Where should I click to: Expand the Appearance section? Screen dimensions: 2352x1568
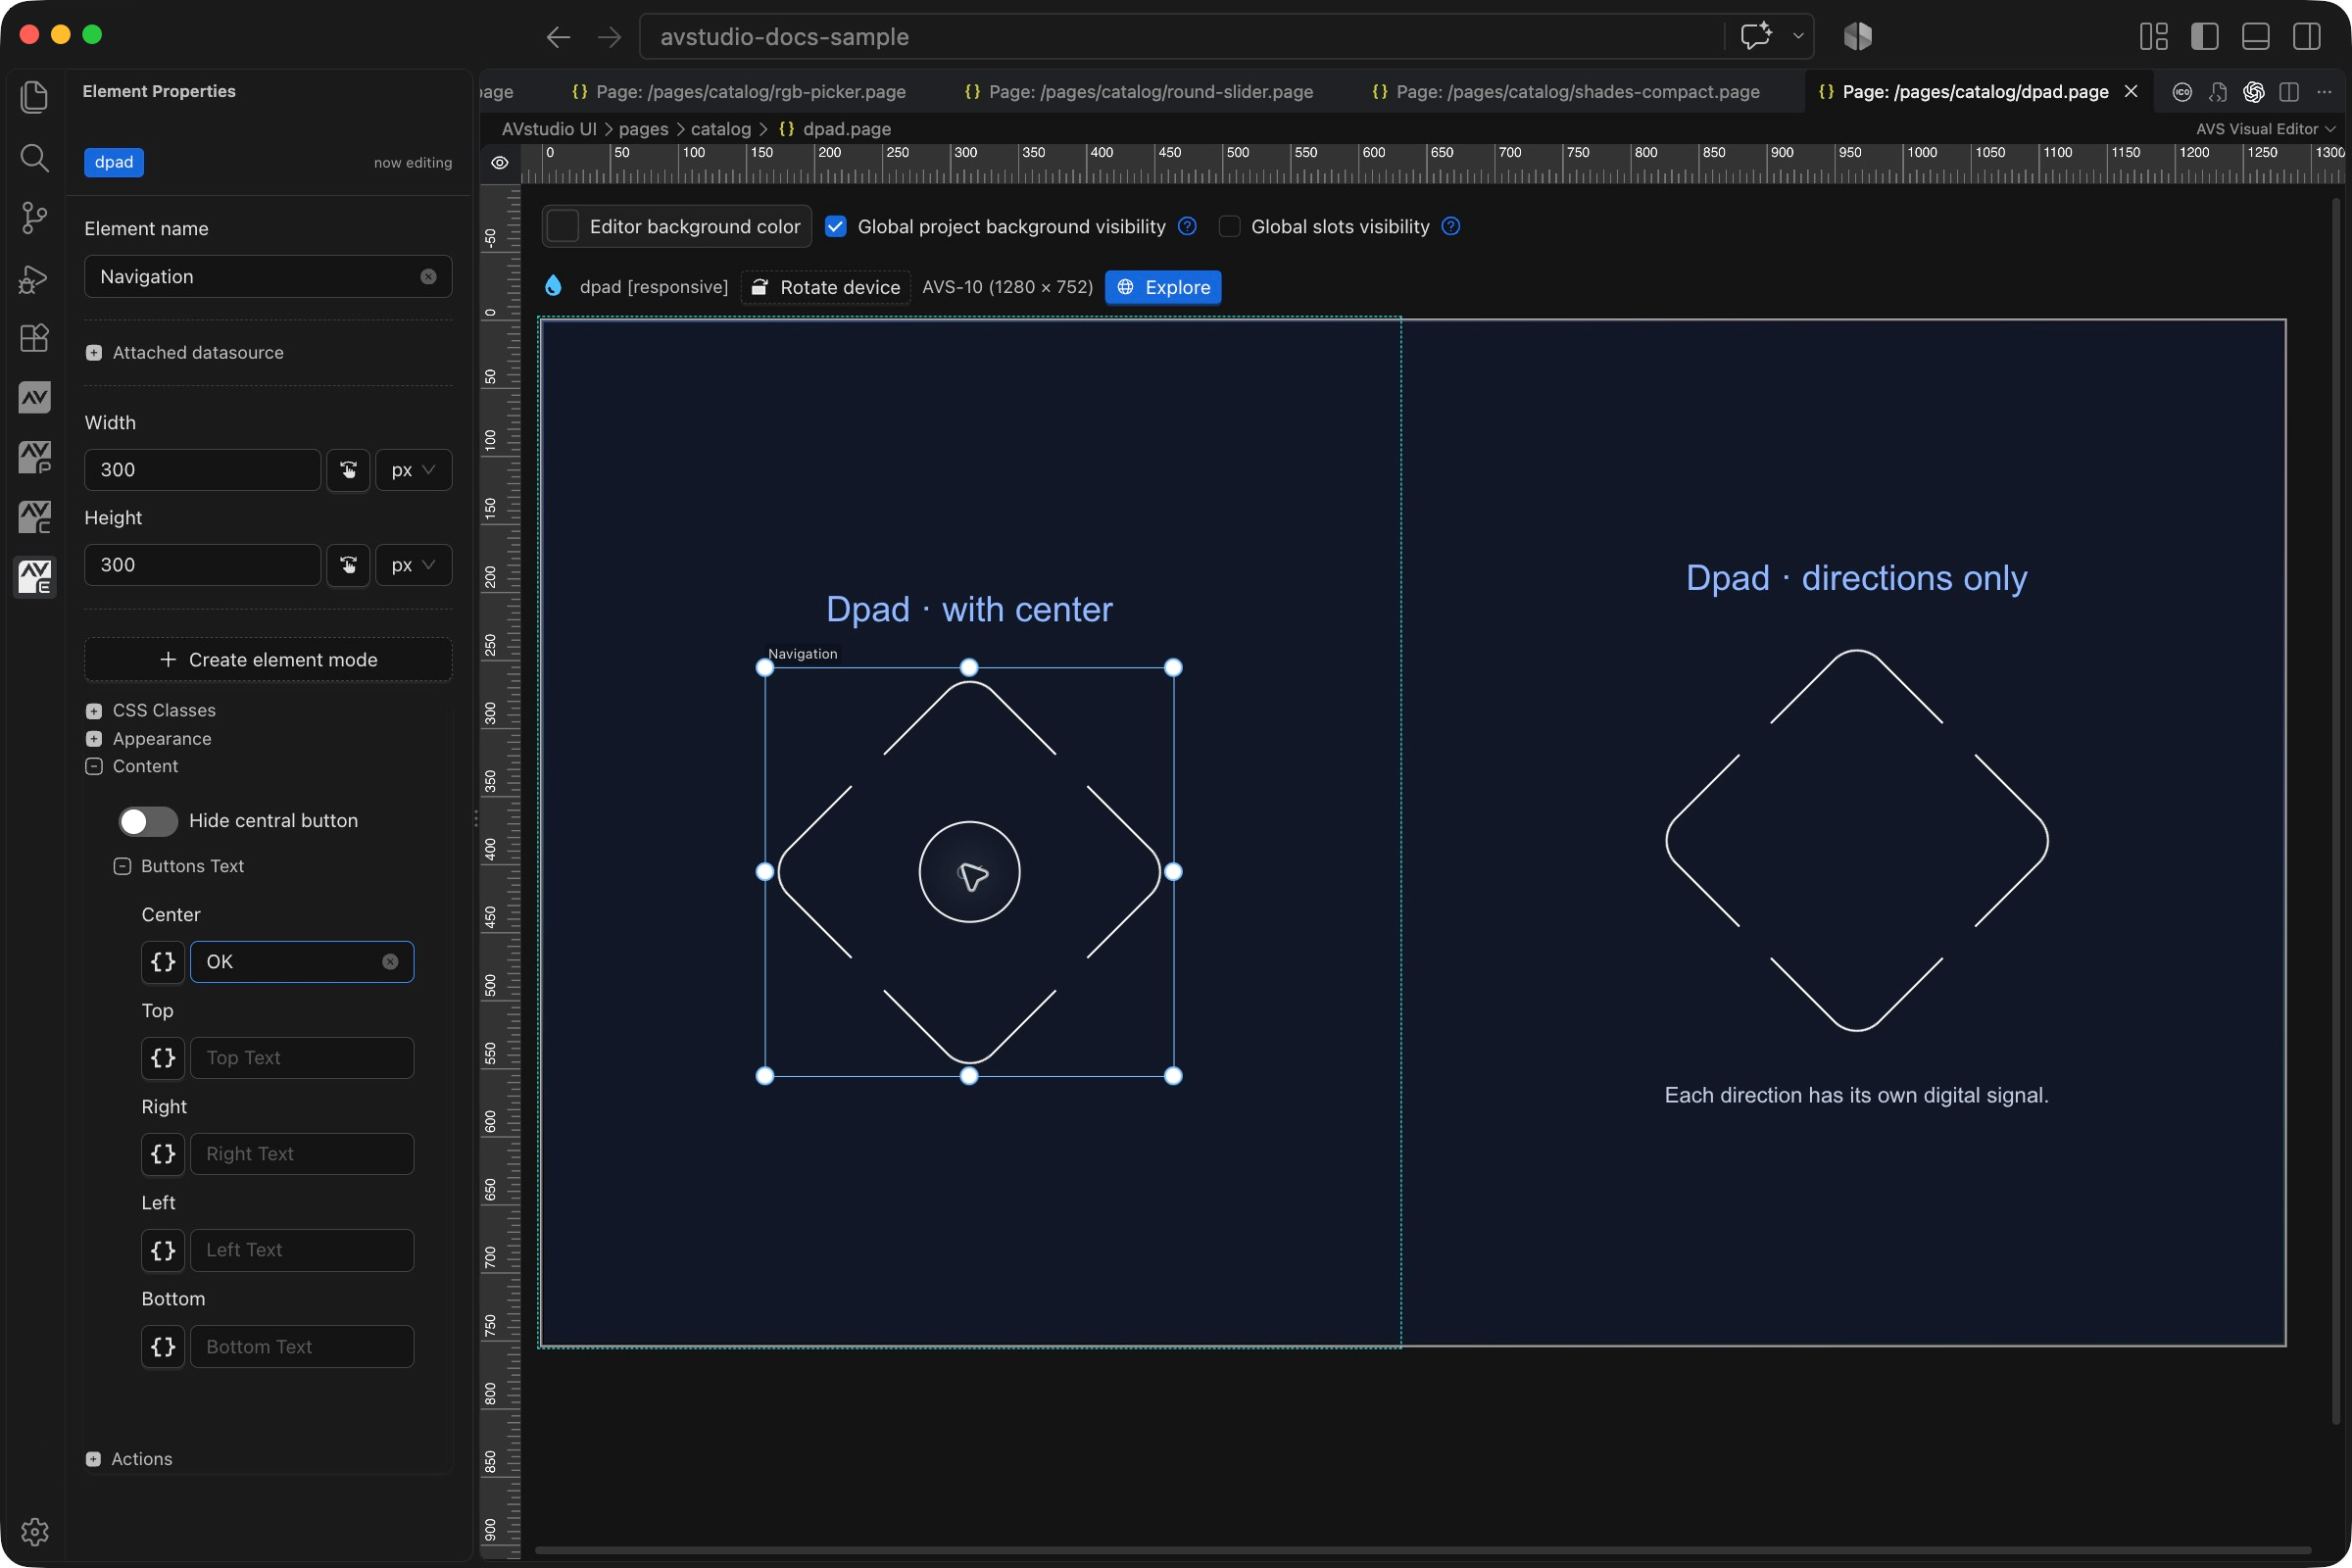pos(149,739)
